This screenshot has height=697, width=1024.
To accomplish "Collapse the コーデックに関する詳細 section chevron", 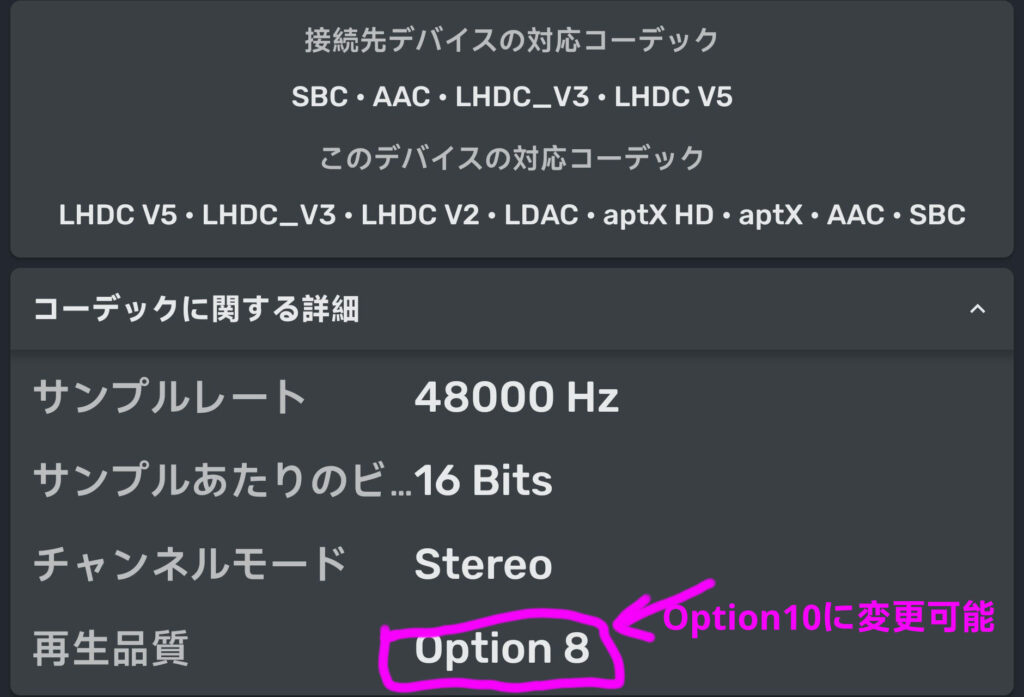I will coord(977,310).
